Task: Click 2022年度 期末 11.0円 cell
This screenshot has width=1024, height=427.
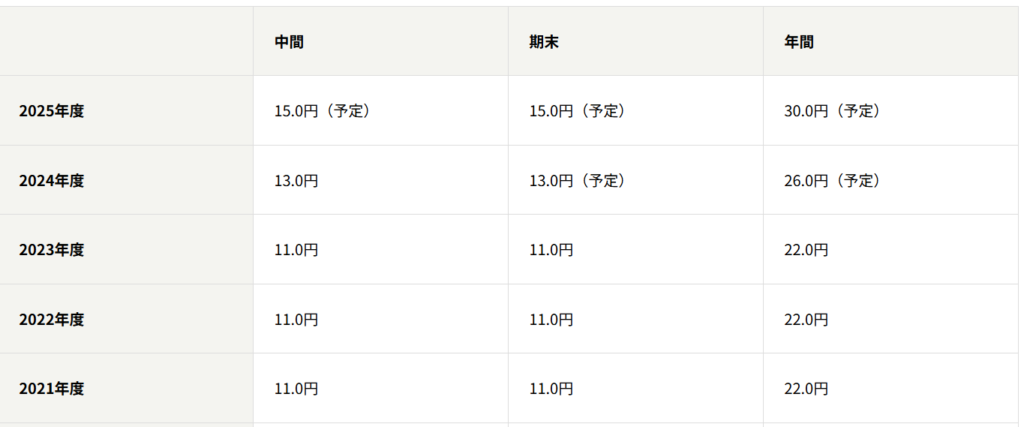Action: (552, 320)
